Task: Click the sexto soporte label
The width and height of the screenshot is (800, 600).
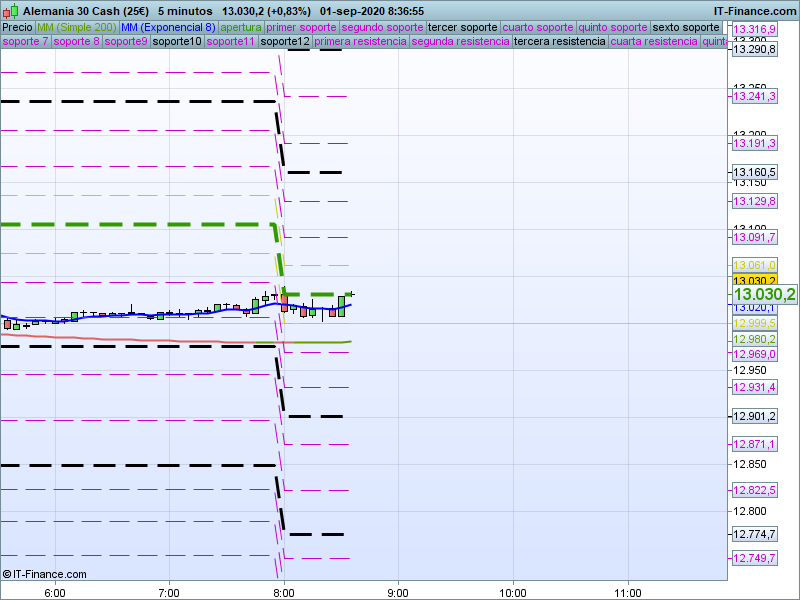Action: 686,27
